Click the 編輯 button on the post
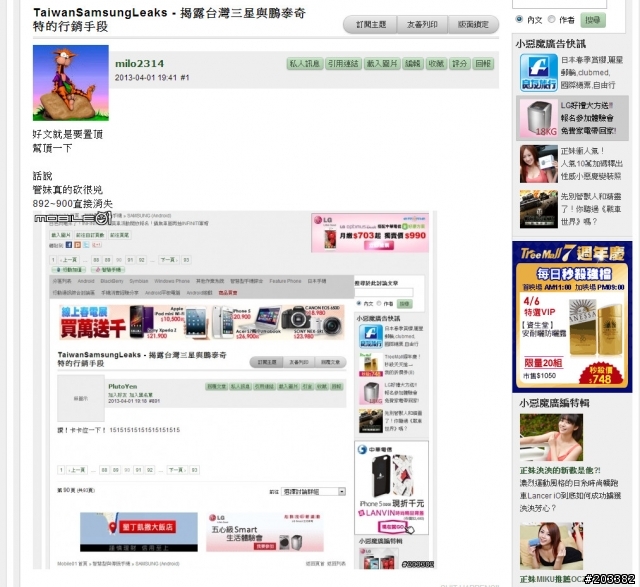This screenshot has width=640, height=587. (413, 64)
